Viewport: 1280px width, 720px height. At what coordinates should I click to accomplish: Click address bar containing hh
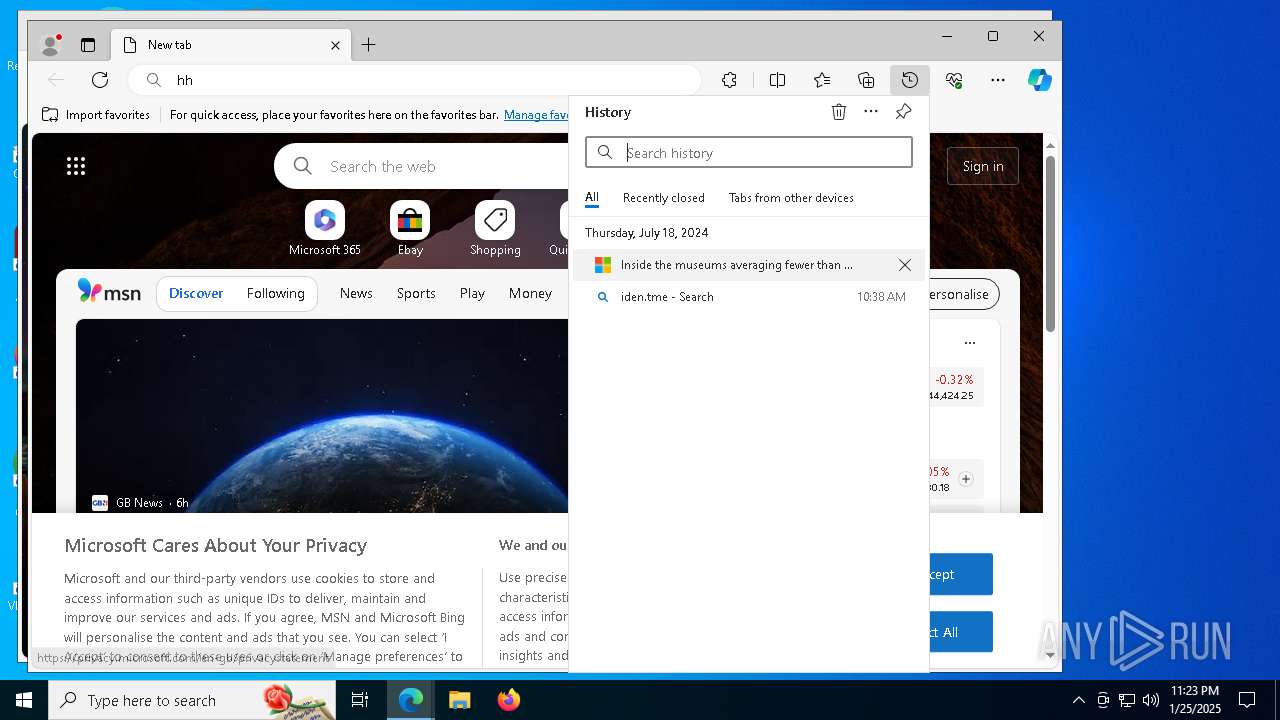point(414,80)
